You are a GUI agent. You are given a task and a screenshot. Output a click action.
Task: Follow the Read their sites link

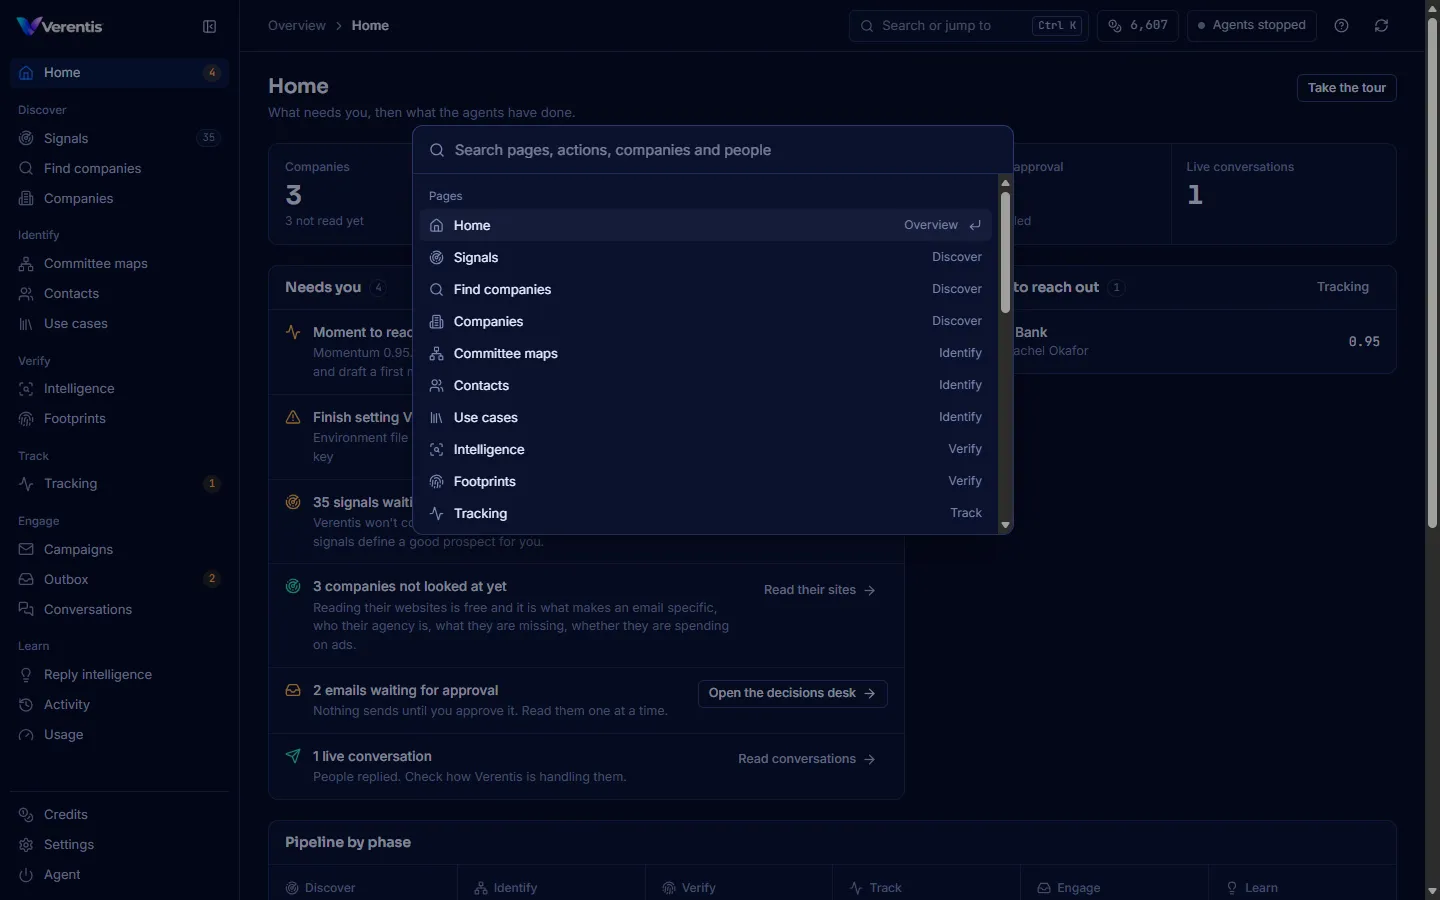tap(820, 590)
